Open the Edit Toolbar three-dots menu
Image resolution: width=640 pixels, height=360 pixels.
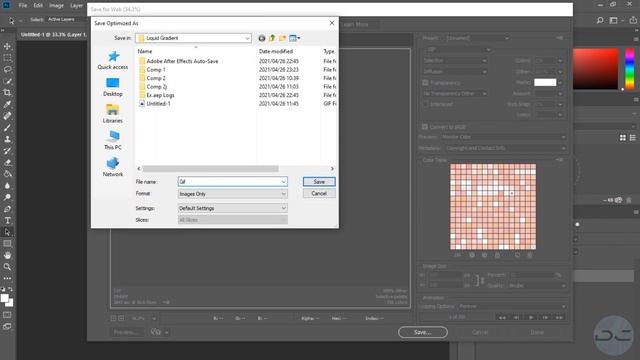7,278
